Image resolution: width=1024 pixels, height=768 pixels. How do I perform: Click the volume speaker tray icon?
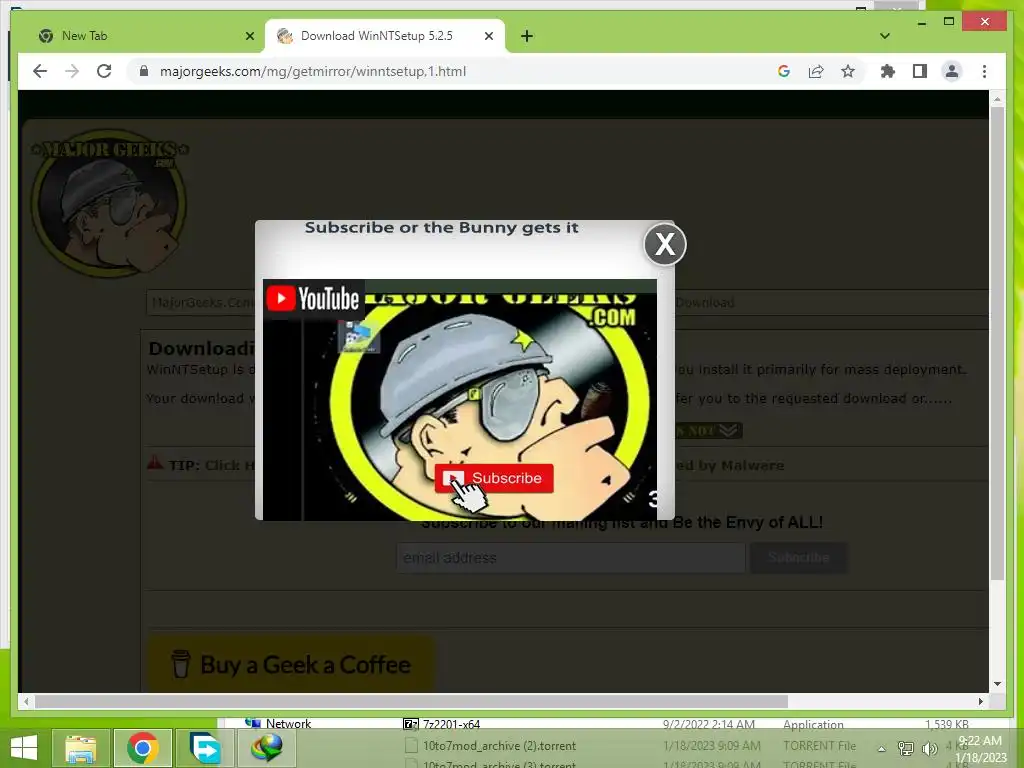929,748
